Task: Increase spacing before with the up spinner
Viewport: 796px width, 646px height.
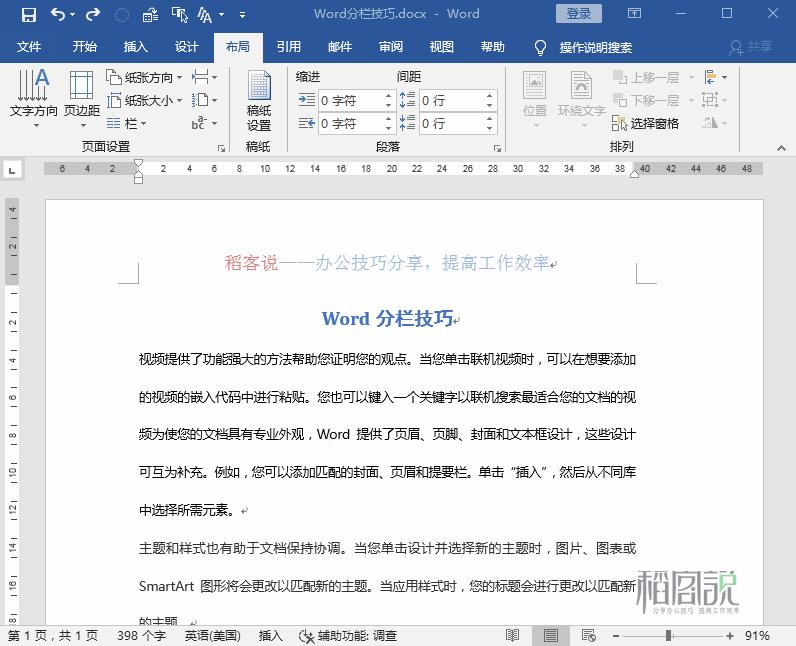Action: tap(489, 95)
